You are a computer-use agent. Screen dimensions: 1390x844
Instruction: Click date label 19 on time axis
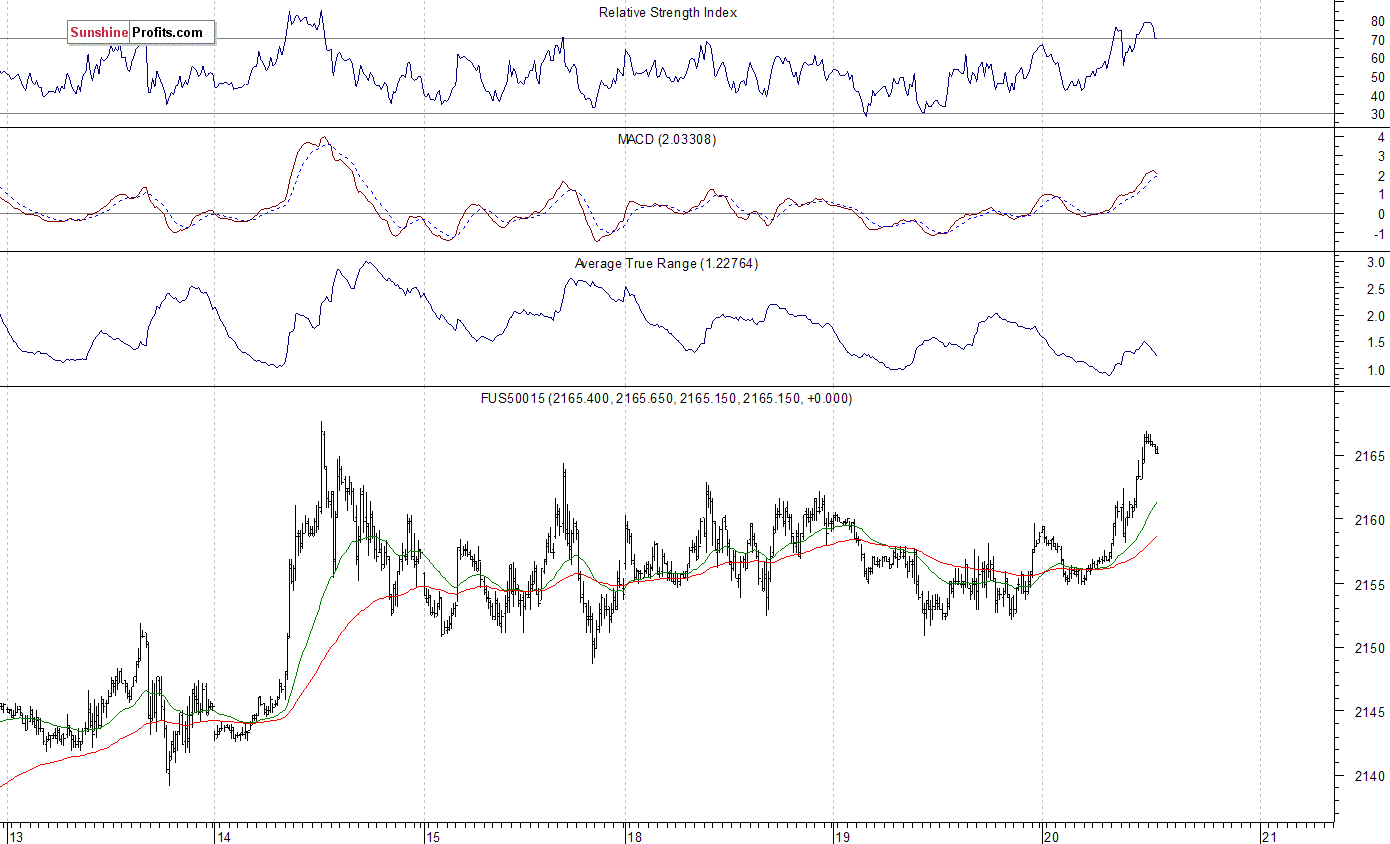pyautogui.click(x=842, y=836)
